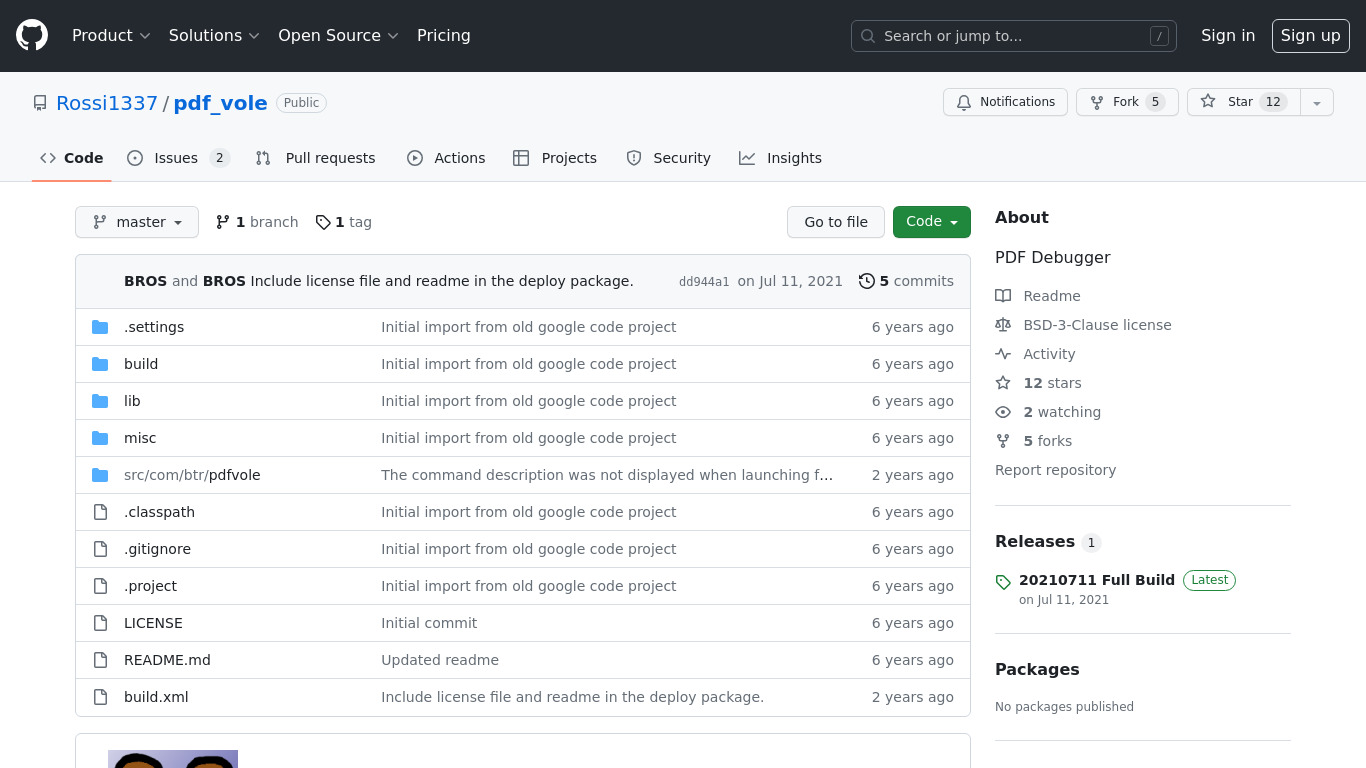Viewport: 1366px width, 768px height.
Task: Open the 20210711 Full Build release
Action: click(x=1097, y=580)
